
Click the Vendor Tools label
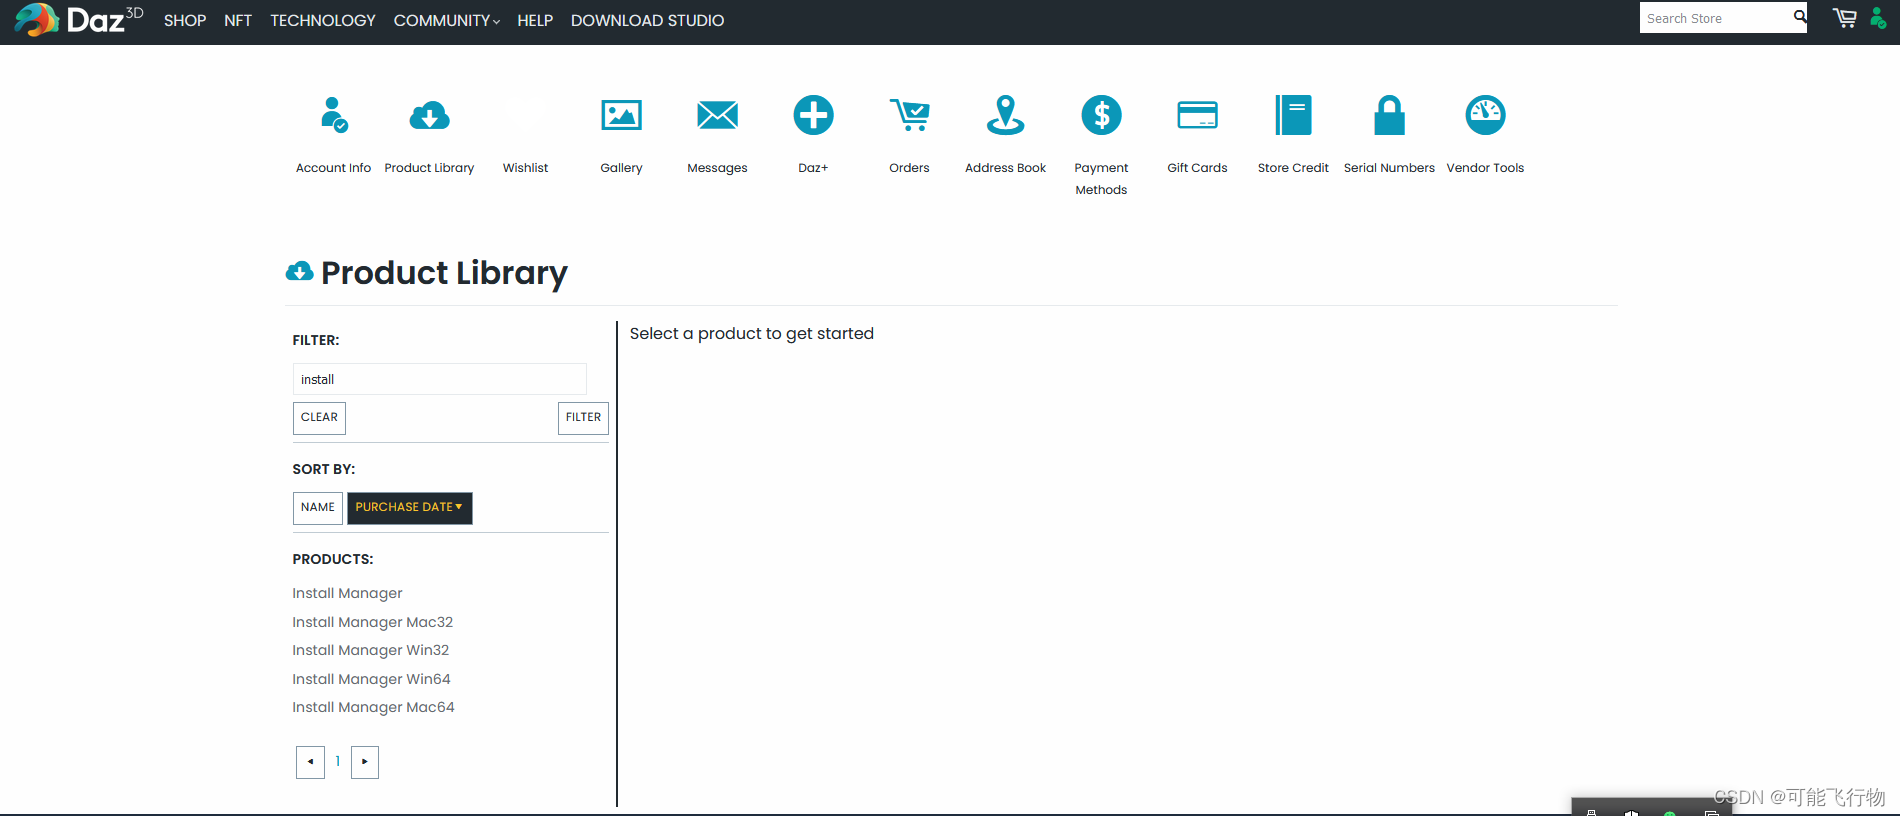click(1485, 168)
